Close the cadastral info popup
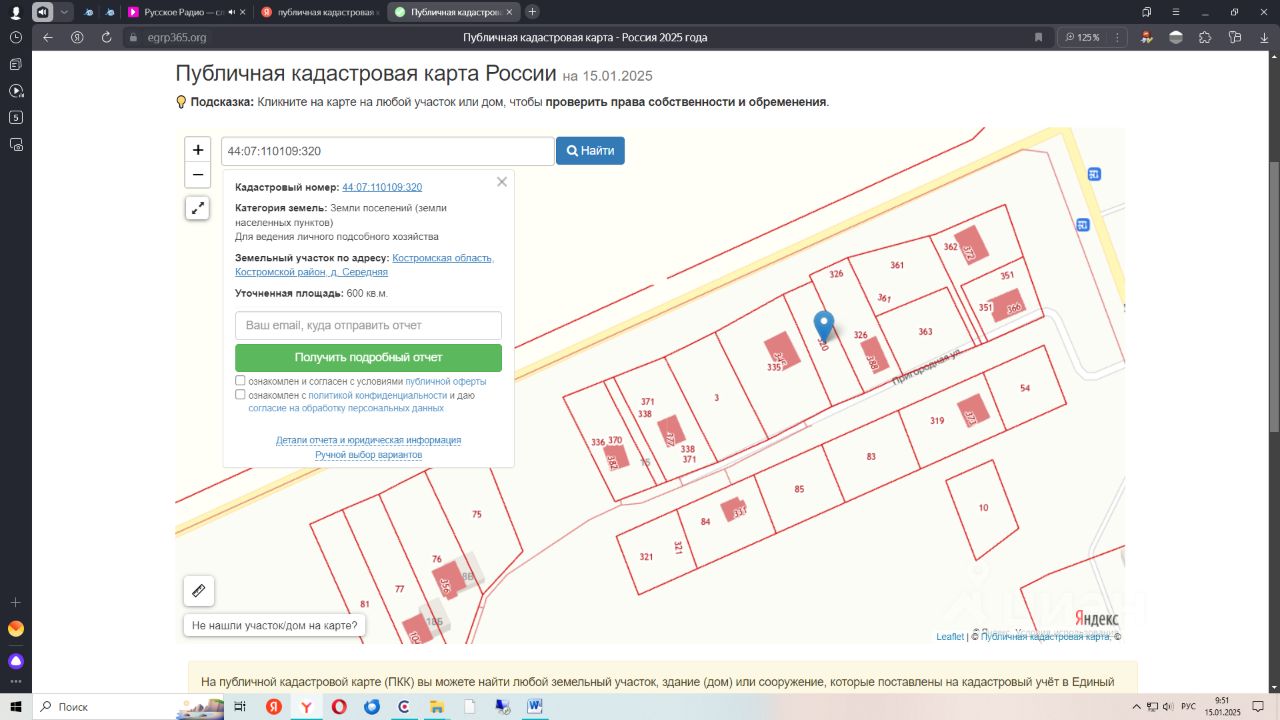Viewport: 1280px width, 720px height. (502, 182)
